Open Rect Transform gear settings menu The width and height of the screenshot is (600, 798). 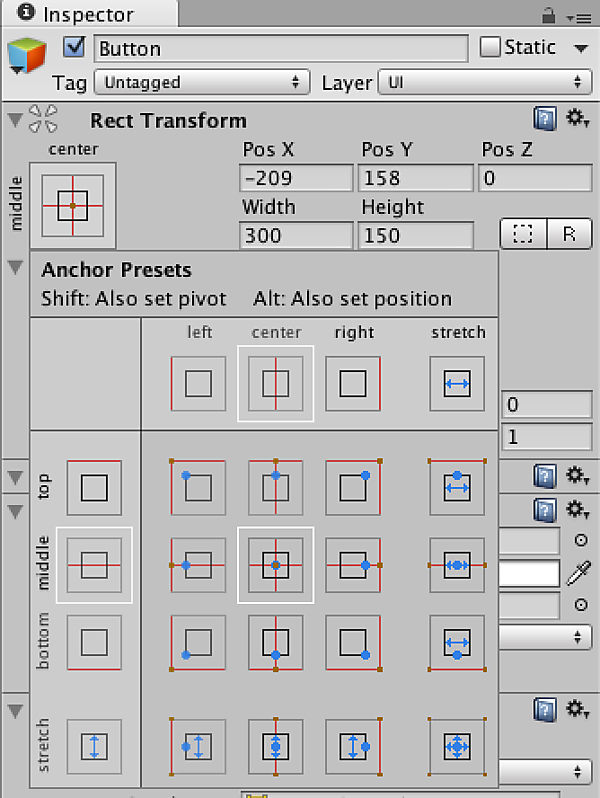point(577,120)
